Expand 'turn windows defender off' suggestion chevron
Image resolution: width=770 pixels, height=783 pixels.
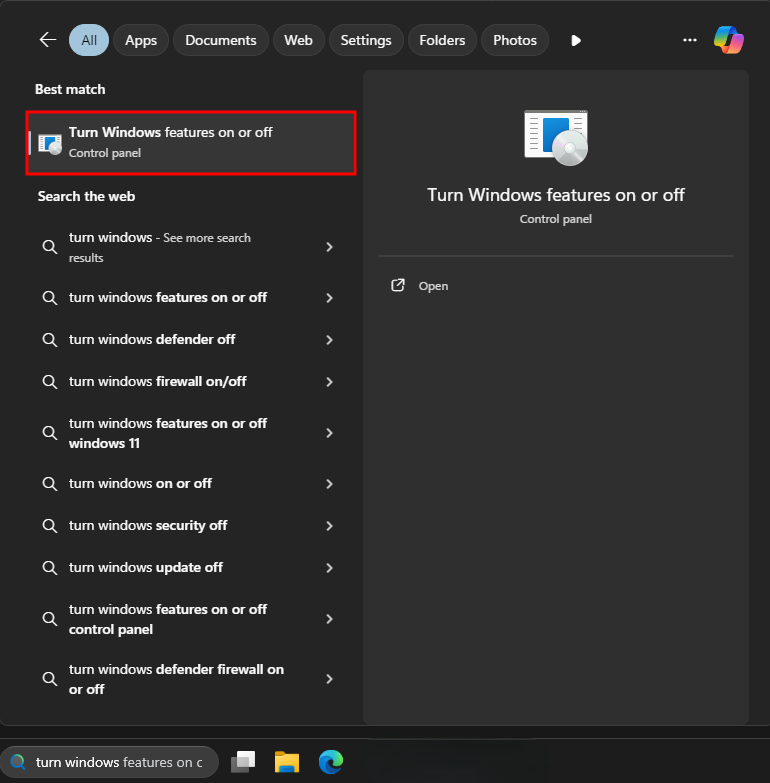pyautogui.click(x=329, y=340)
